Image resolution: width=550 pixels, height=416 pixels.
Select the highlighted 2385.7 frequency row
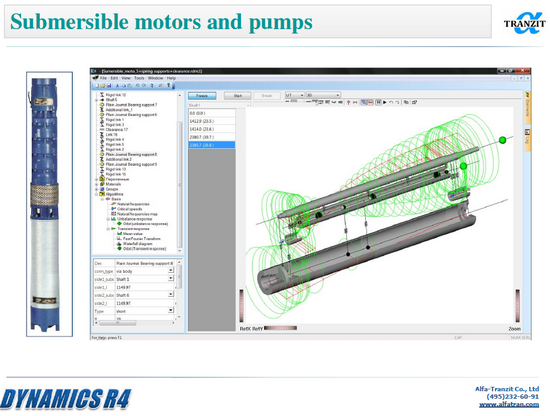point(212,145)
